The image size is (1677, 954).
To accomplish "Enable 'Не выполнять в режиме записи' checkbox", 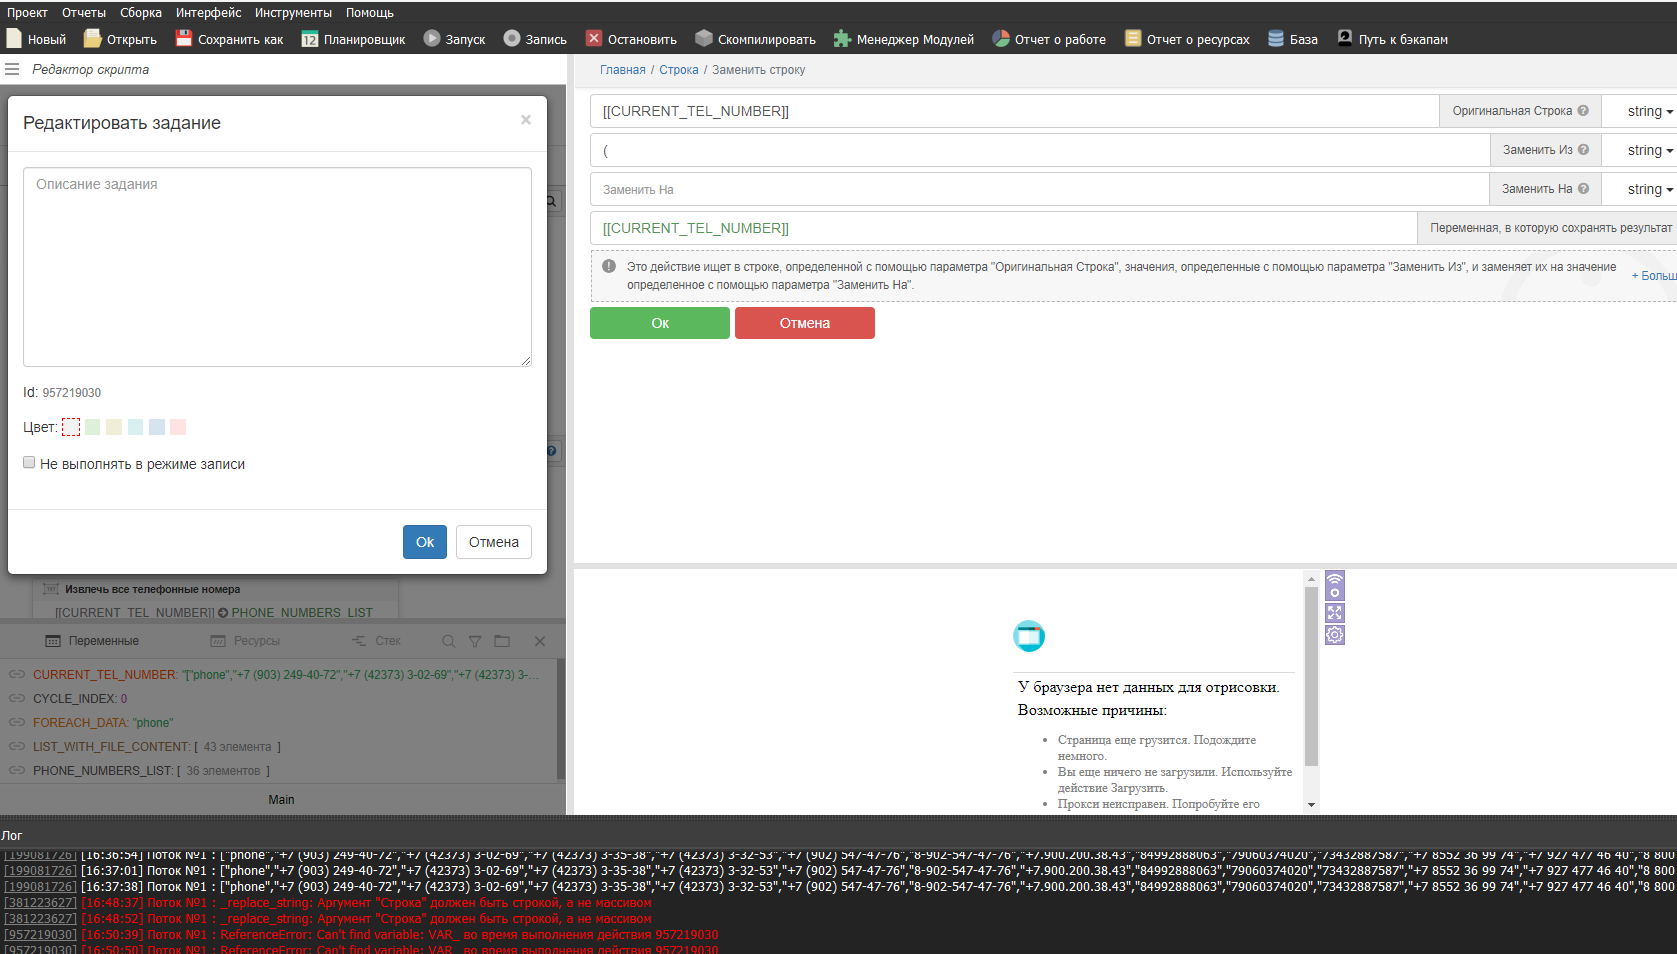I will [x=29, y=463].
